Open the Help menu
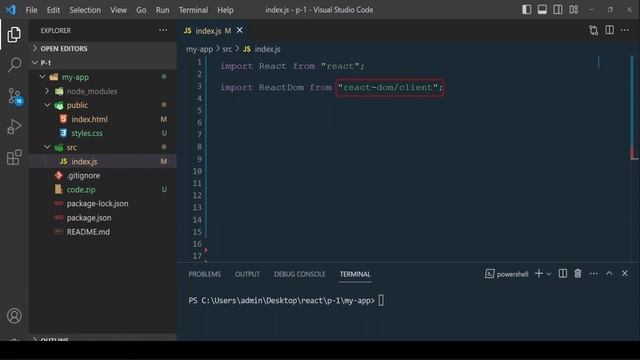 225,10
